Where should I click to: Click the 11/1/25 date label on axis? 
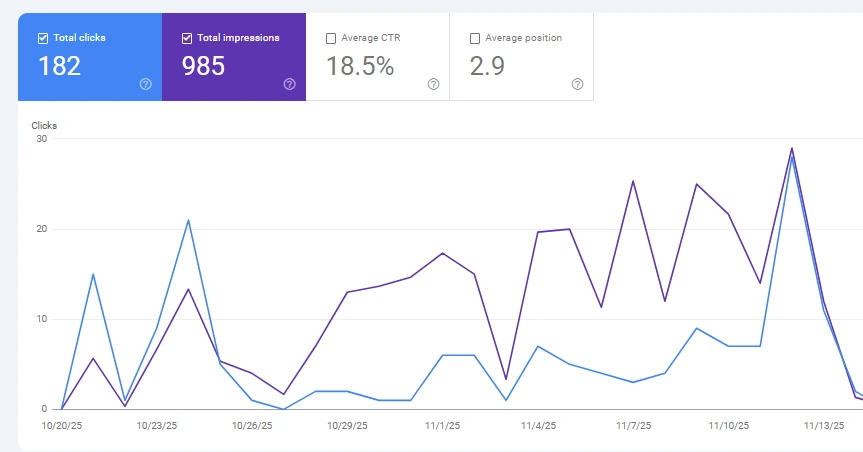(x=442, y=425)
